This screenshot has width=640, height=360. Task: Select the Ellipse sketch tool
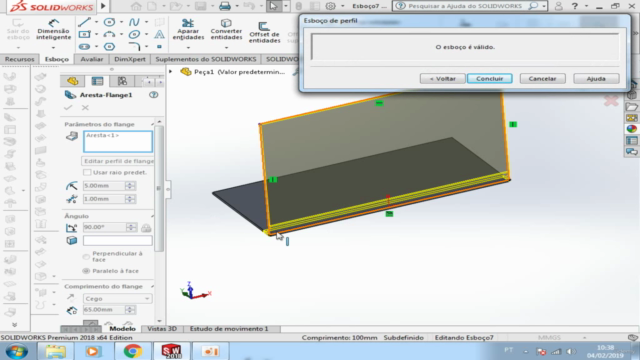134,35
